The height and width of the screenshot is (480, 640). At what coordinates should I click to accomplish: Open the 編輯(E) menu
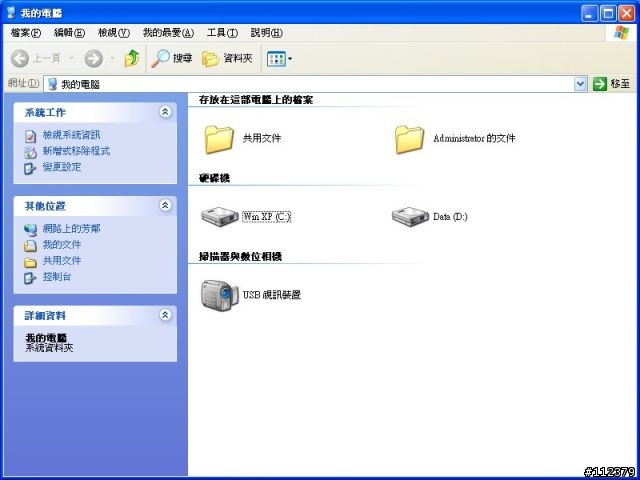tap(69, 33)
